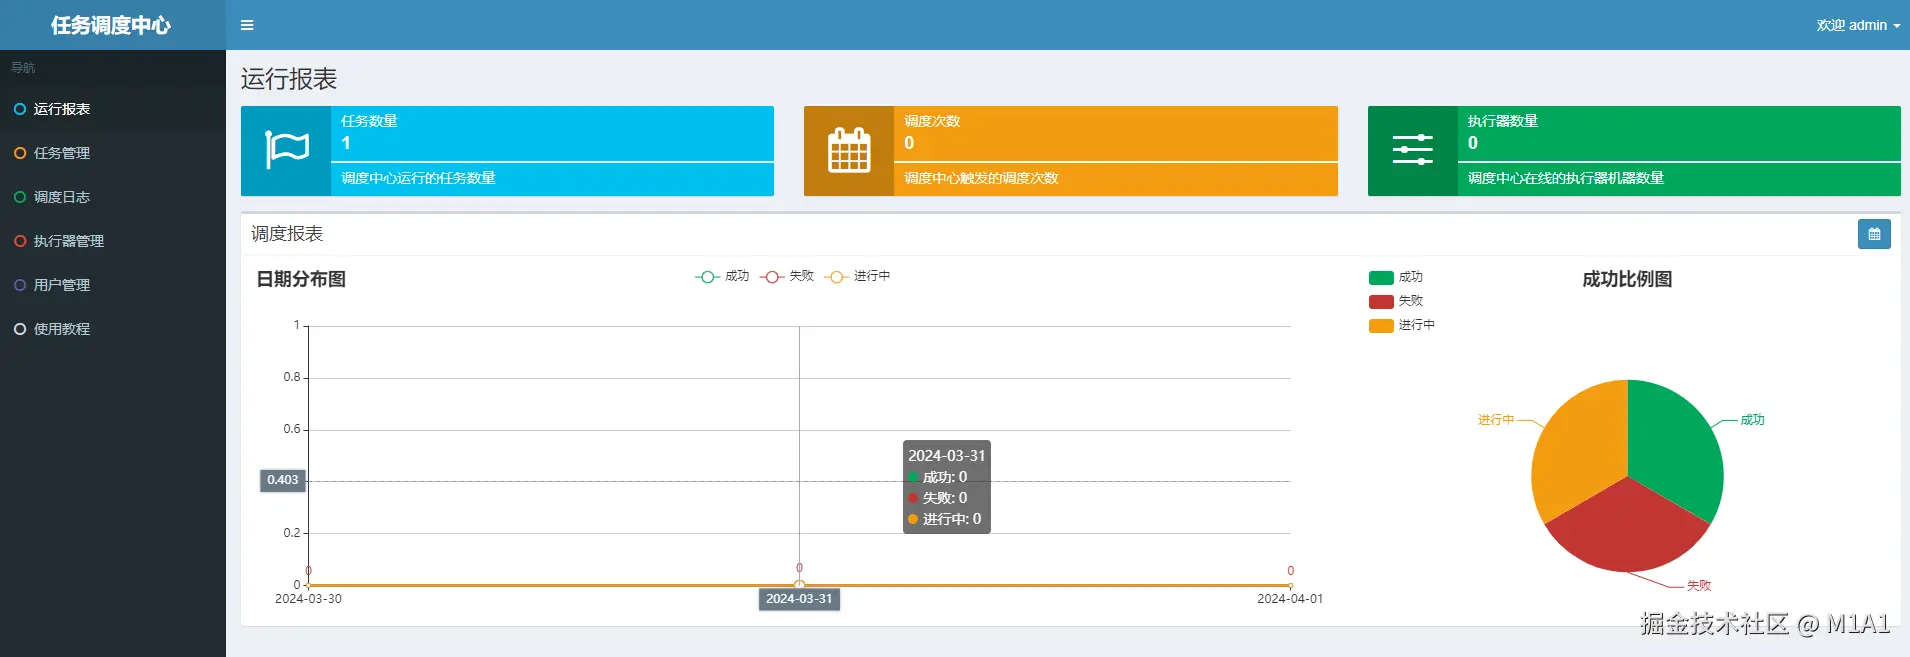Click the 任务调度中心 logo title
The height and width of the screenshot is (657, 1910).
111,25
